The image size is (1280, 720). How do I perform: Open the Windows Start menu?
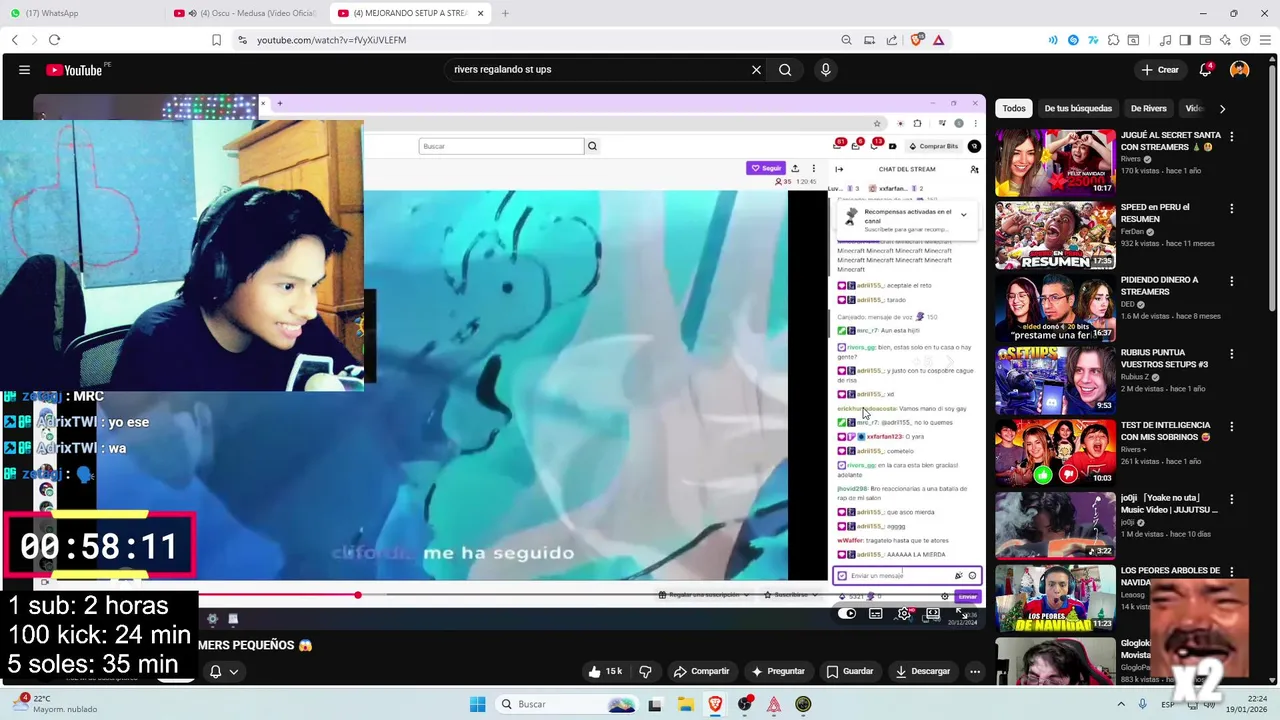pos(477,704)
